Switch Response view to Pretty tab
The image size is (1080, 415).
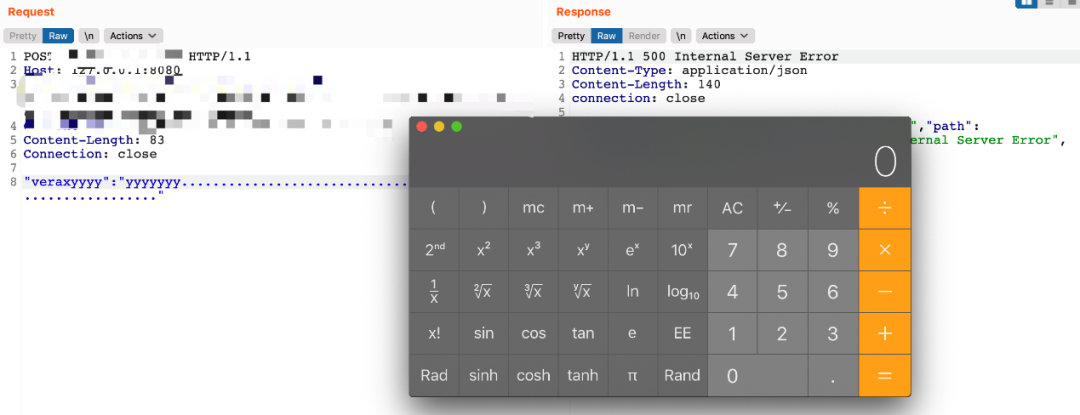pos(571,36)
